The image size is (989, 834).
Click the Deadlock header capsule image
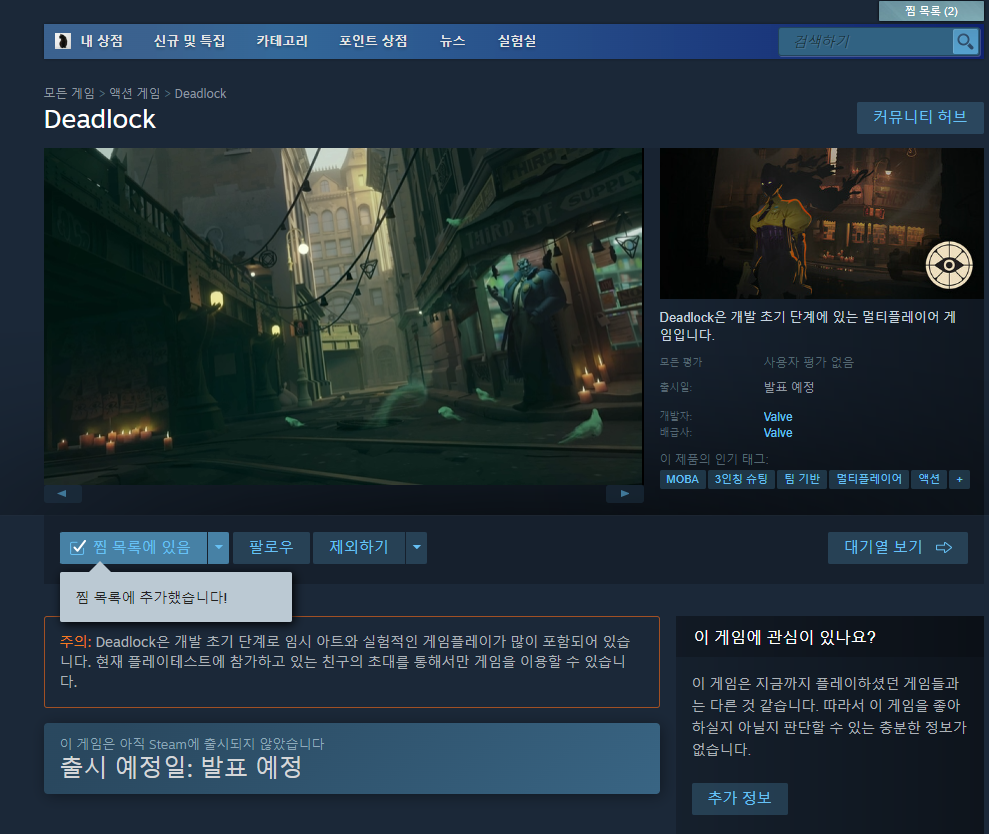pyautogui.click(x=821, y=223)
